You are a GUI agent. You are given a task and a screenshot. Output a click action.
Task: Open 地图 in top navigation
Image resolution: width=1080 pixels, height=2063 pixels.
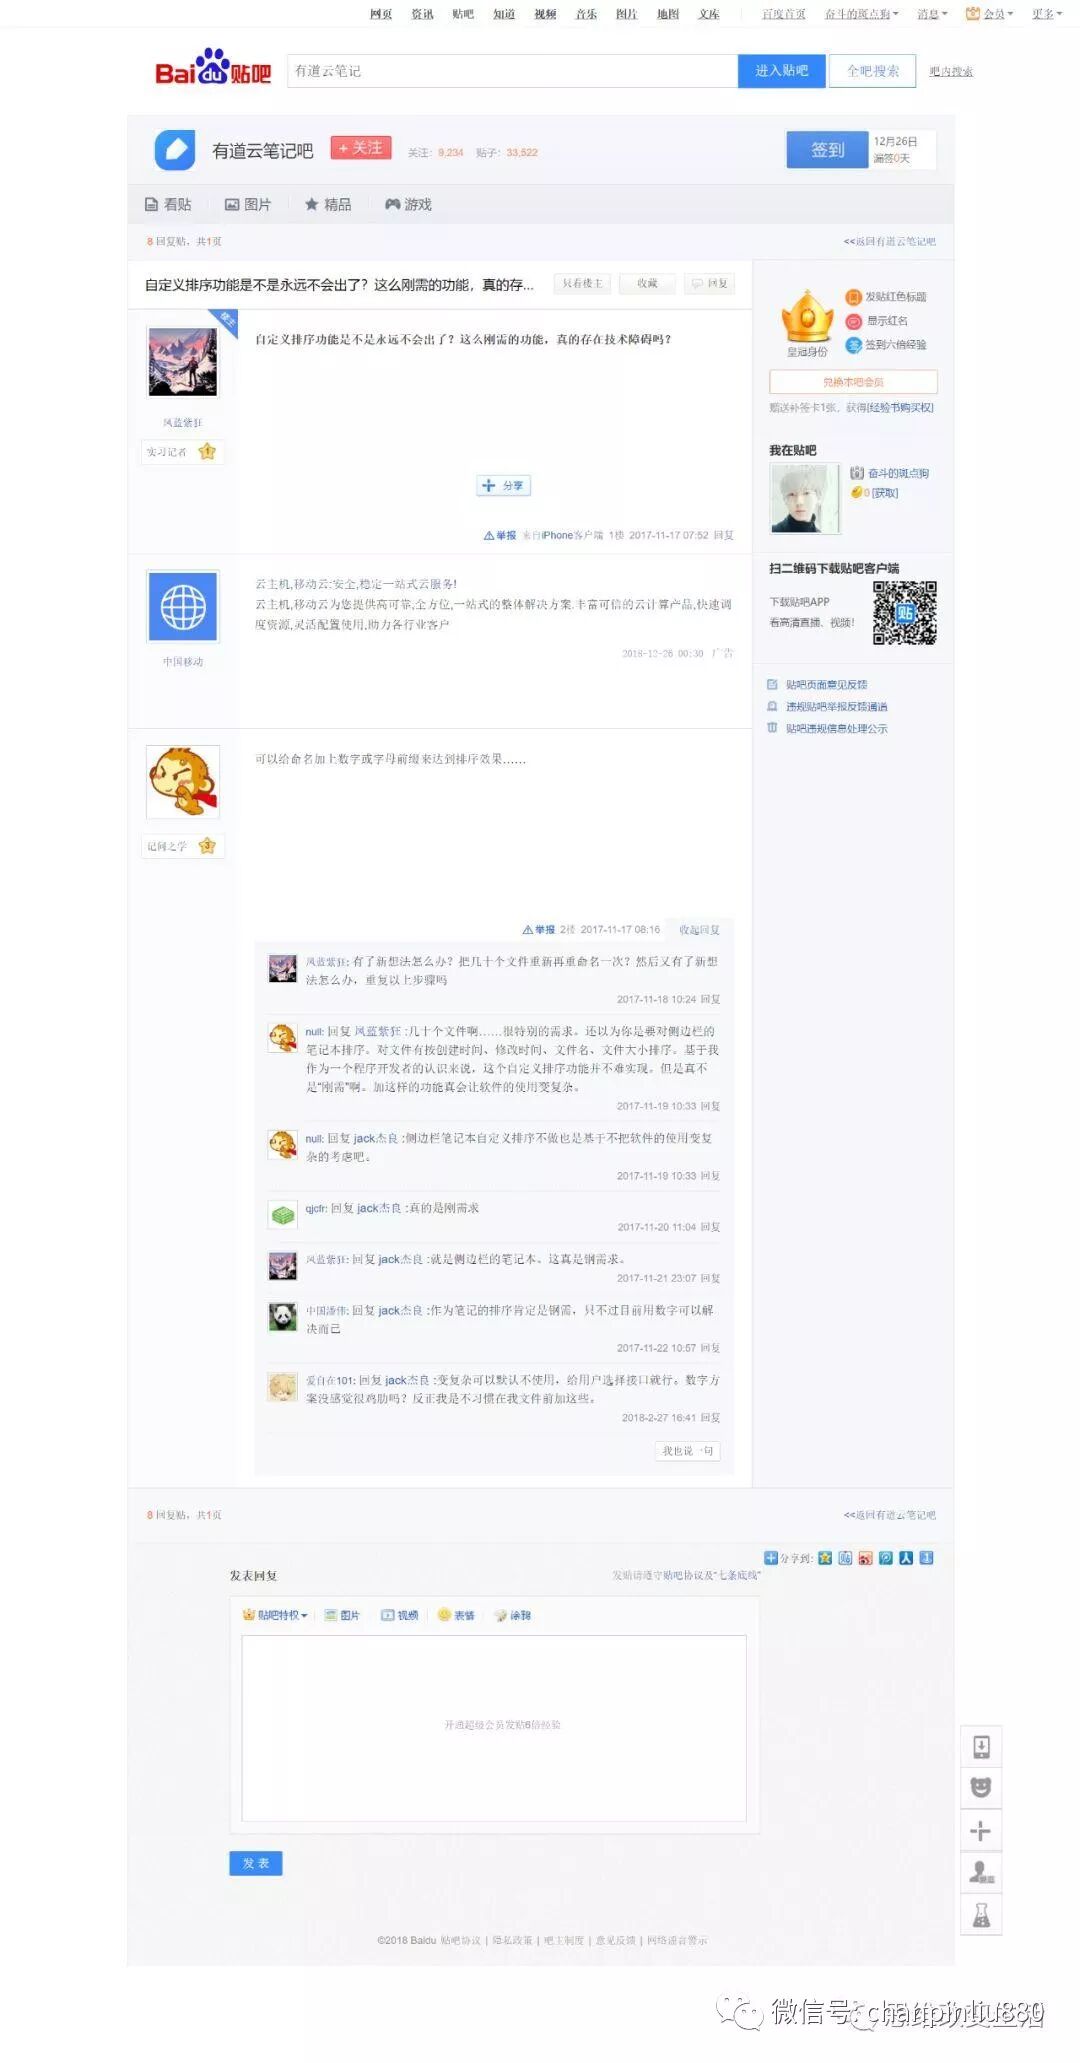[x=668, y=14]
